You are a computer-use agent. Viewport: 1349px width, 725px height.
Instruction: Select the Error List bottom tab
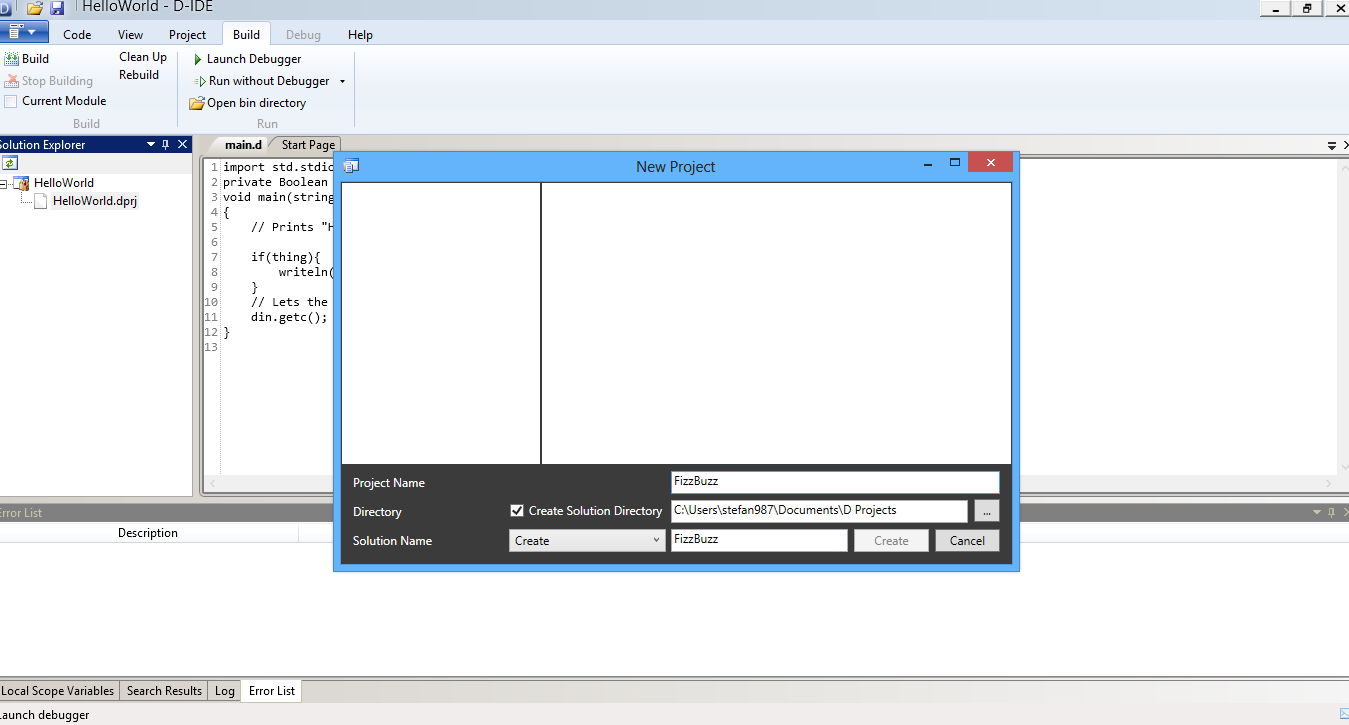click(x=272, y=691)
